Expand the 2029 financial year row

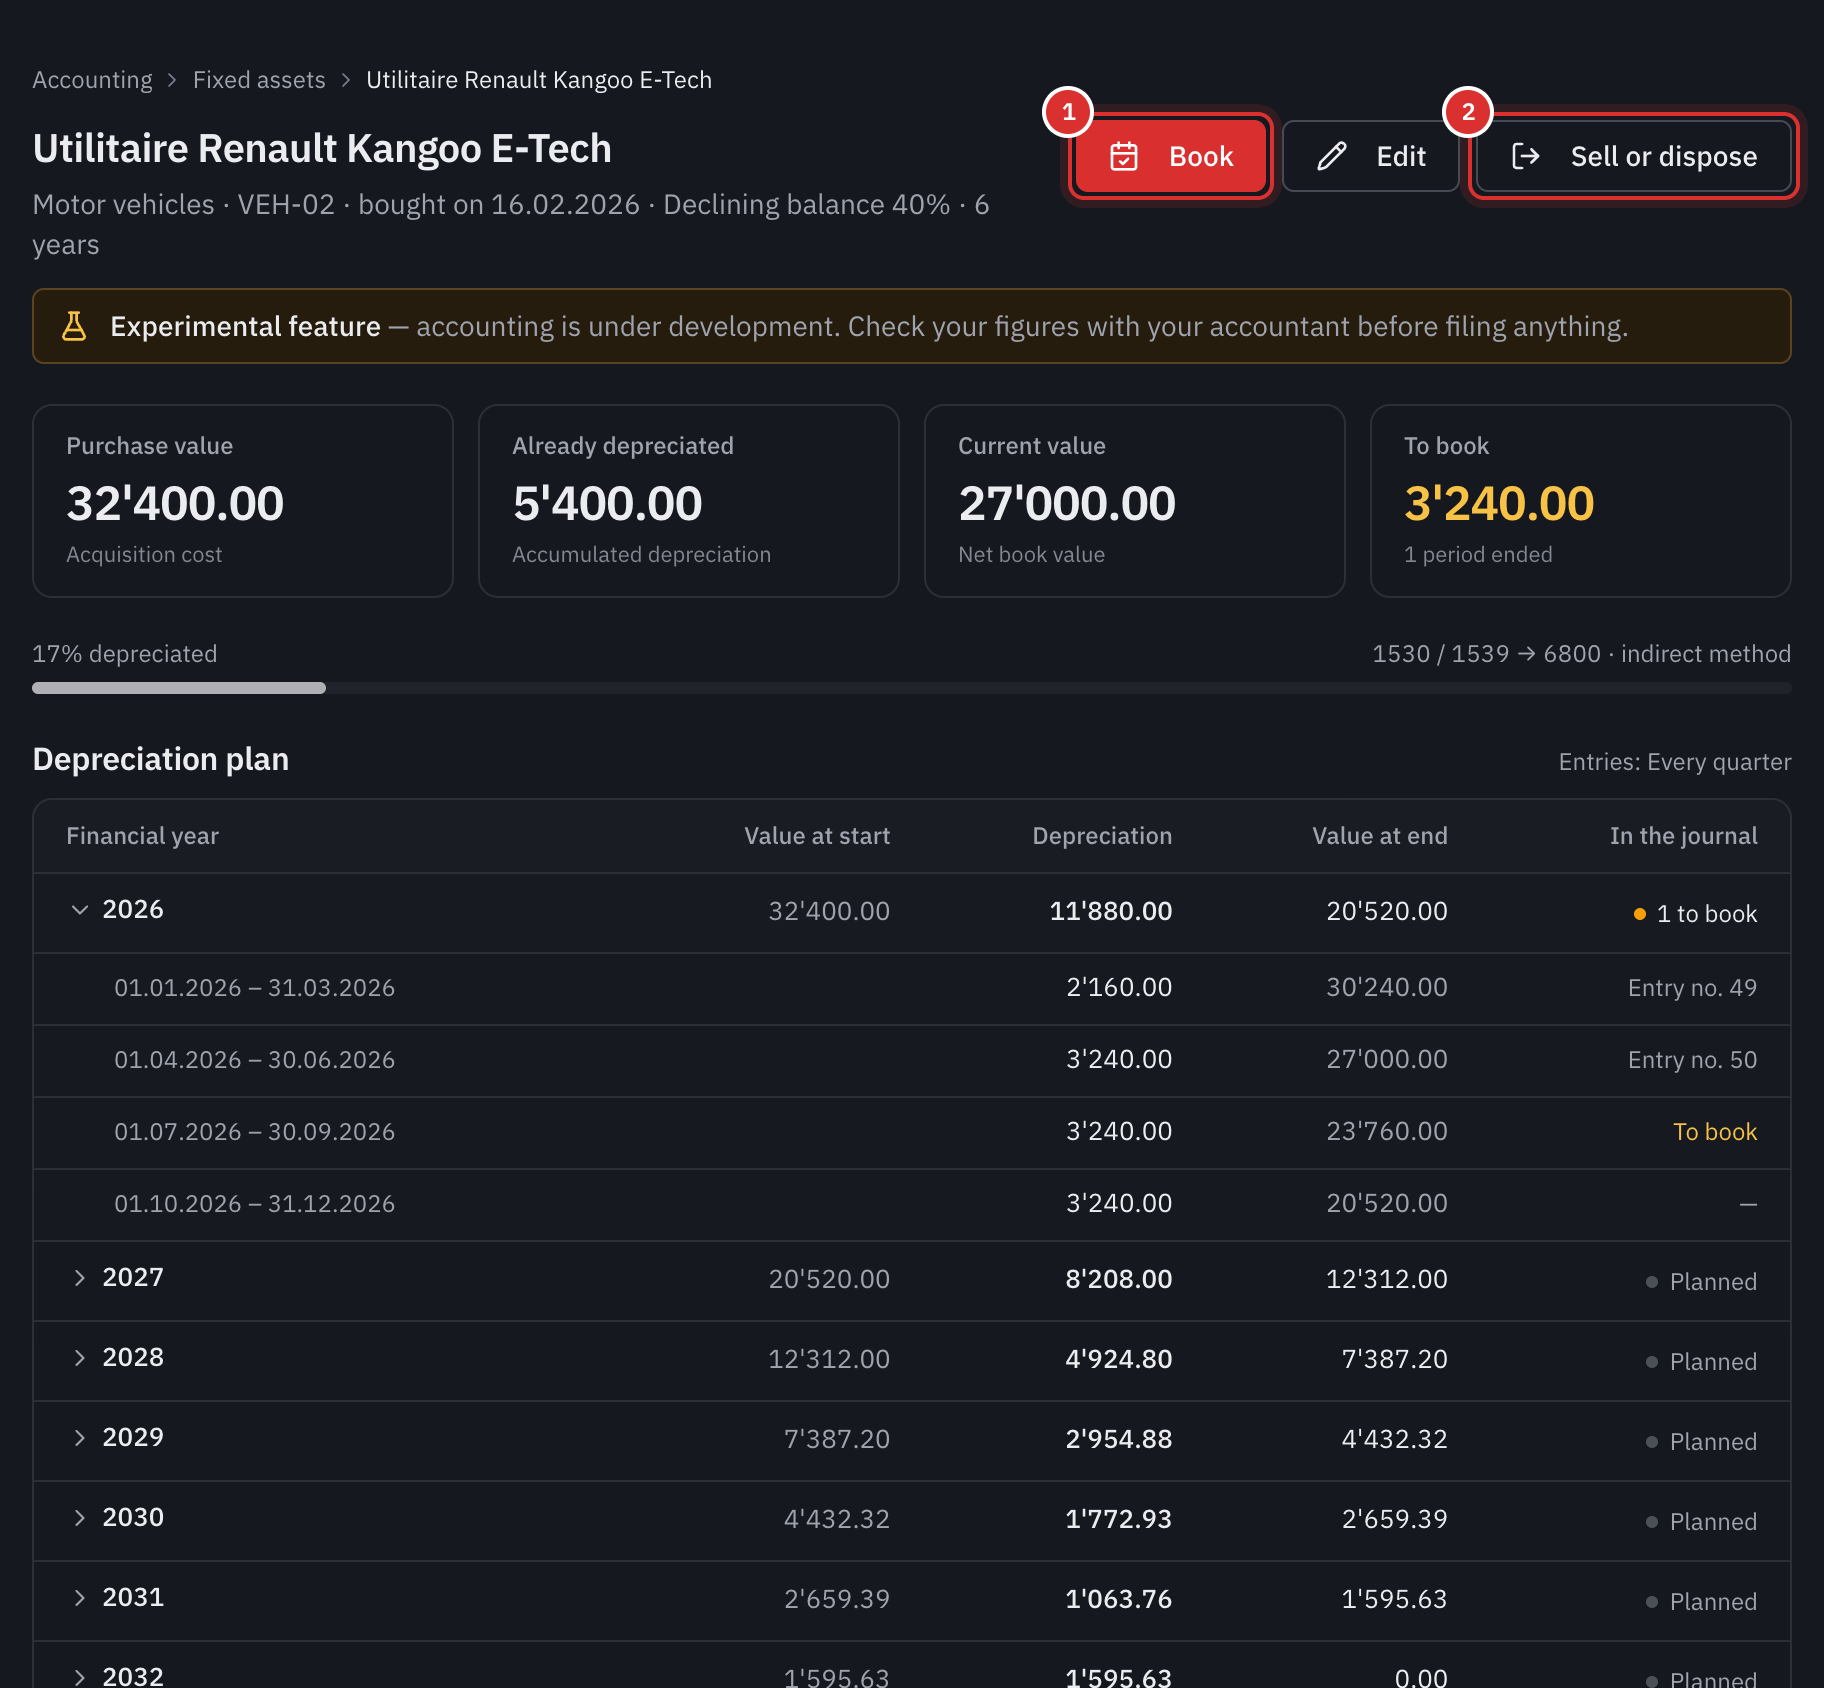coord(80,1438)
